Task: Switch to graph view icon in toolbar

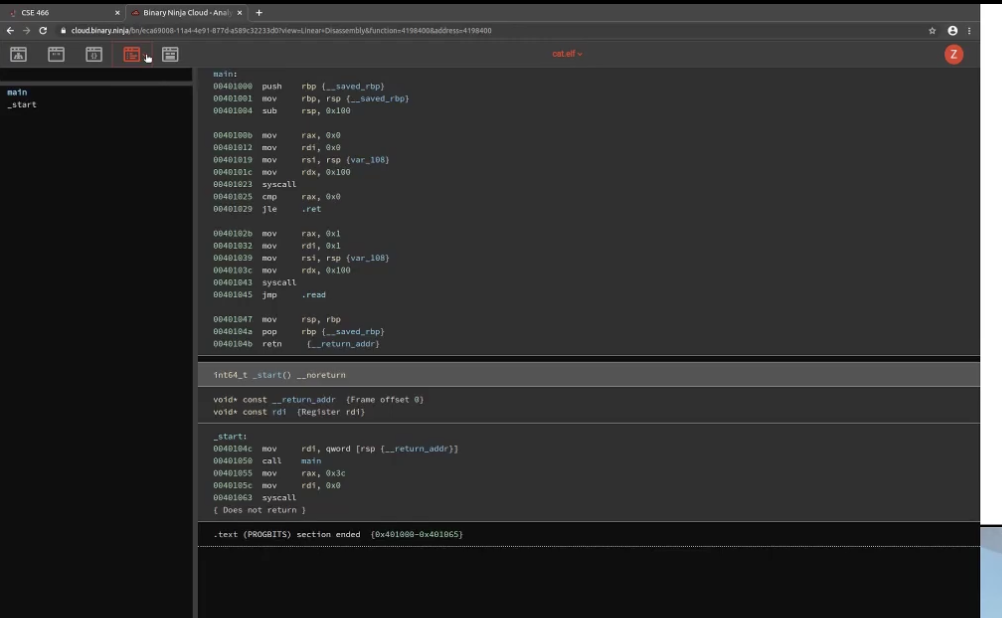Action: point(18,54)
